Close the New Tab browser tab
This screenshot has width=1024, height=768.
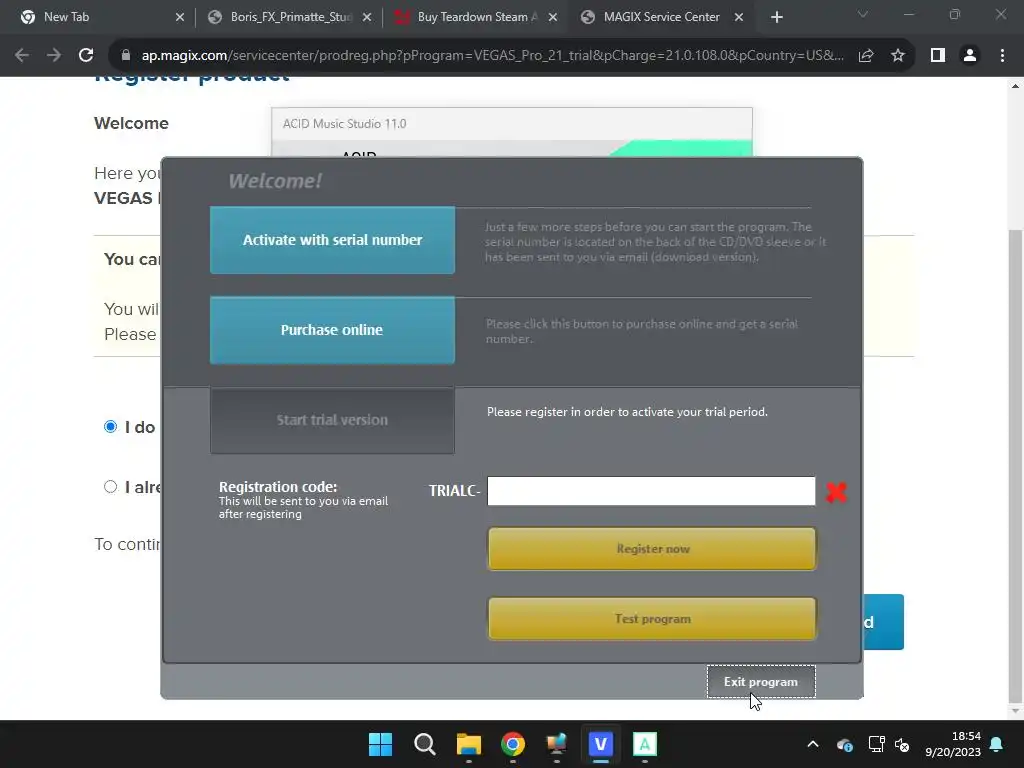point(180,17)
